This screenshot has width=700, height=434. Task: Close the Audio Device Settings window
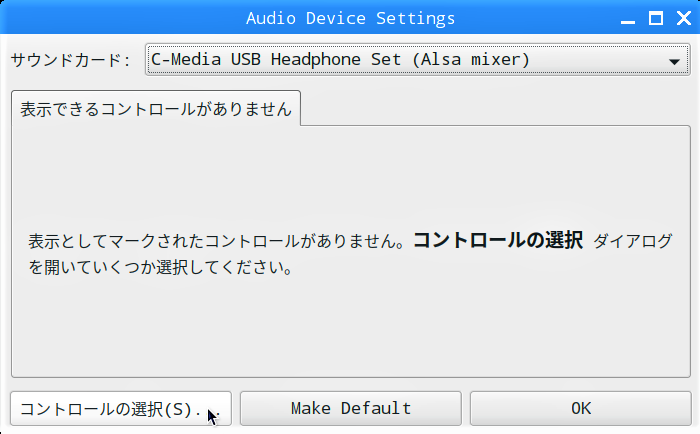pos(681,18)
